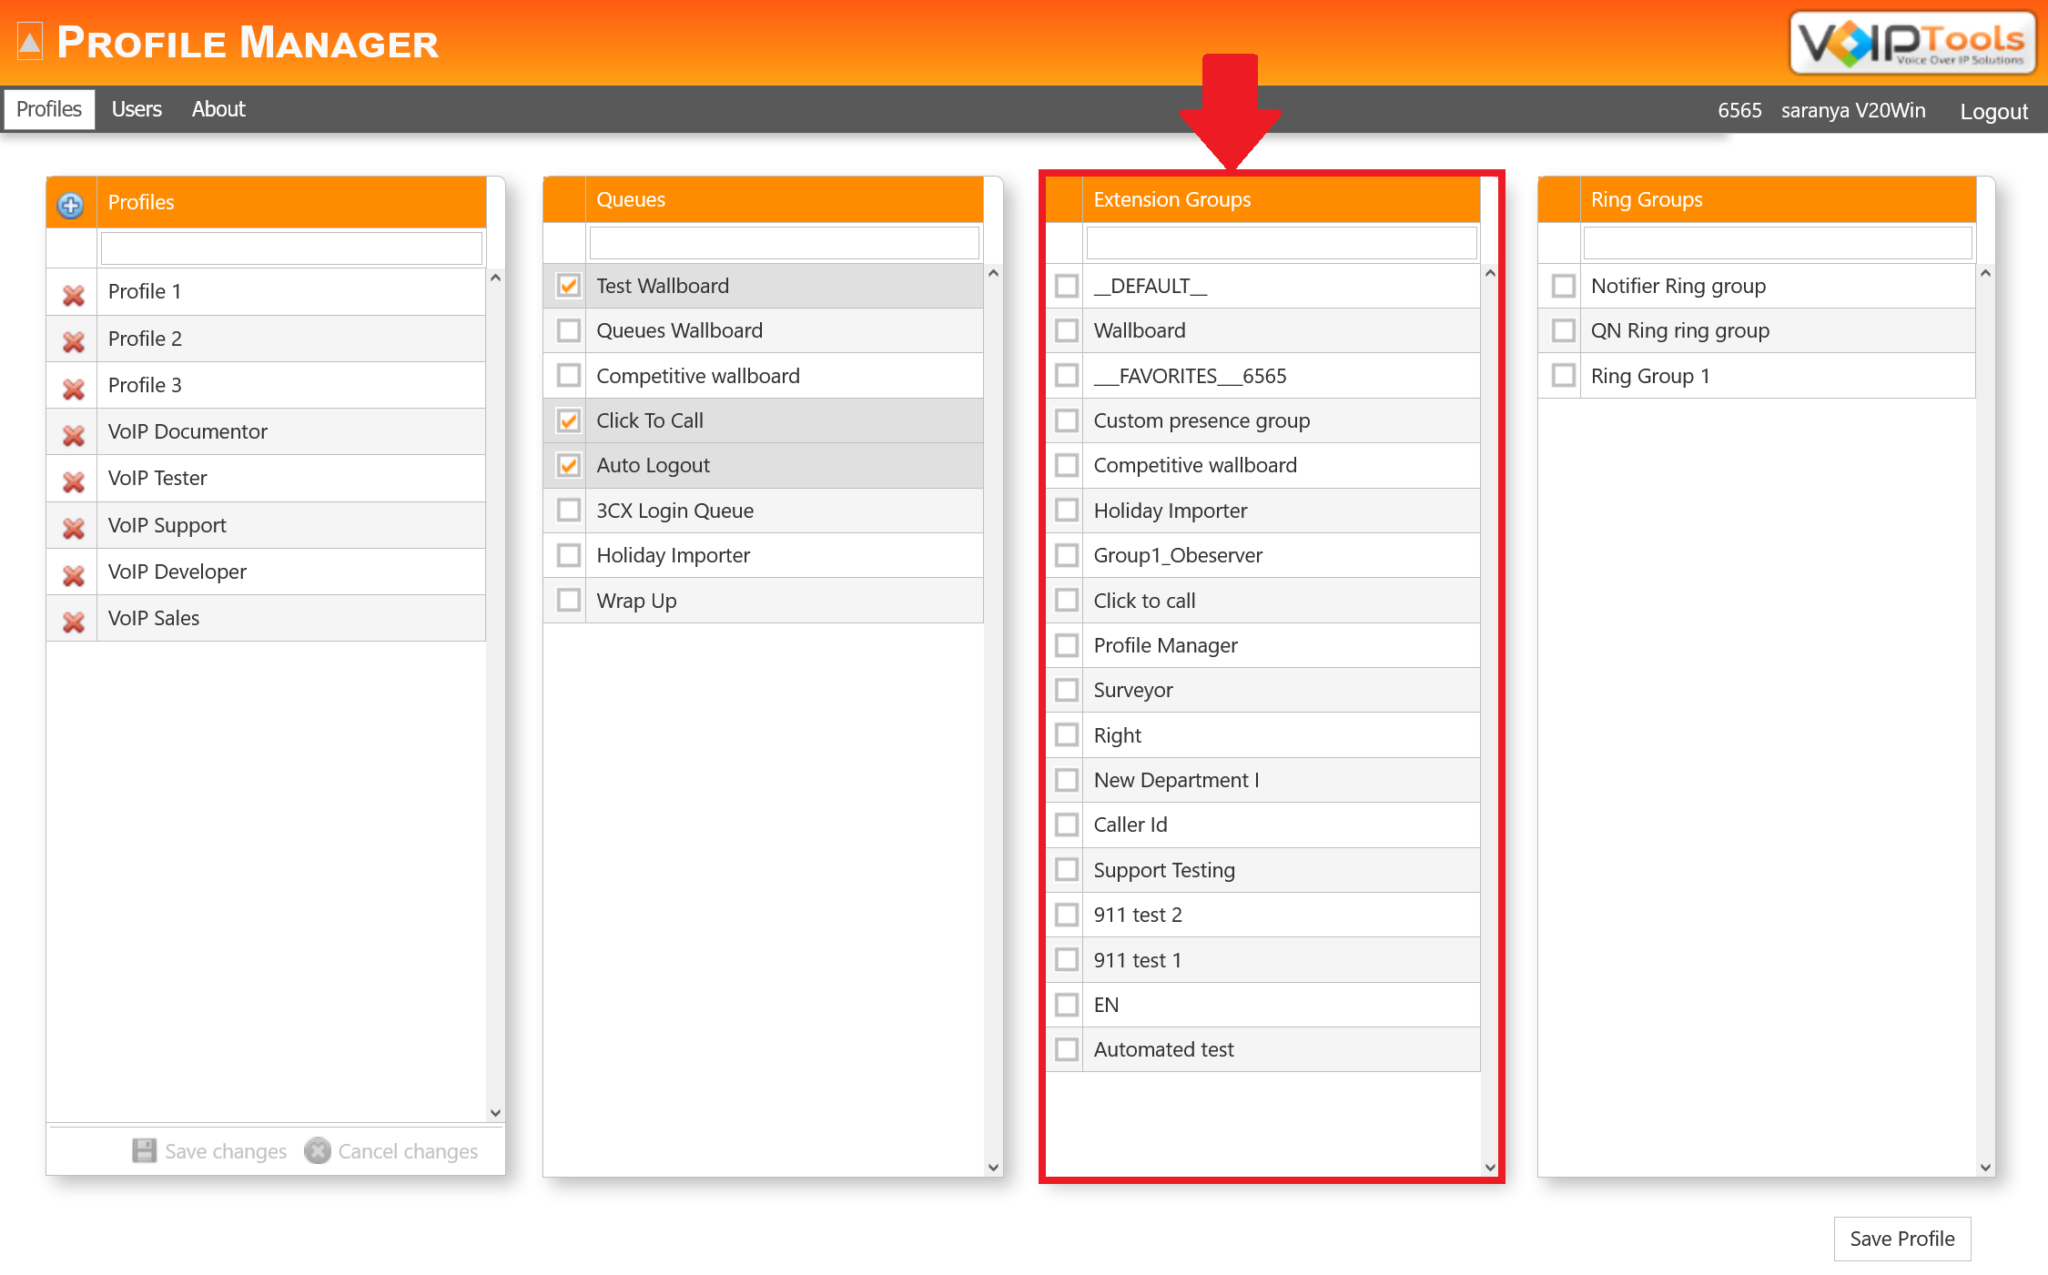The image size is (2048, 1275).
Task: Enable the Notifier Ring group checkbox
Action: 1562,285
